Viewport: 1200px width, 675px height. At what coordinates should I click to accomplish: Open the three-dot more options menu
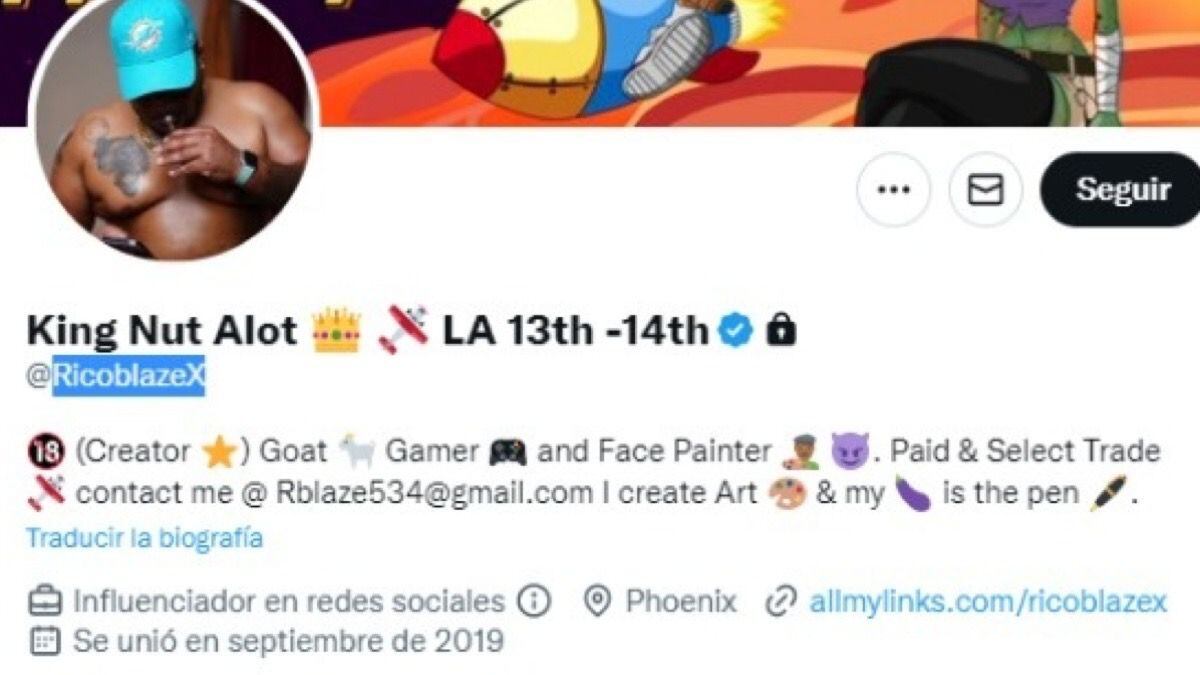(x=893, y=189)
